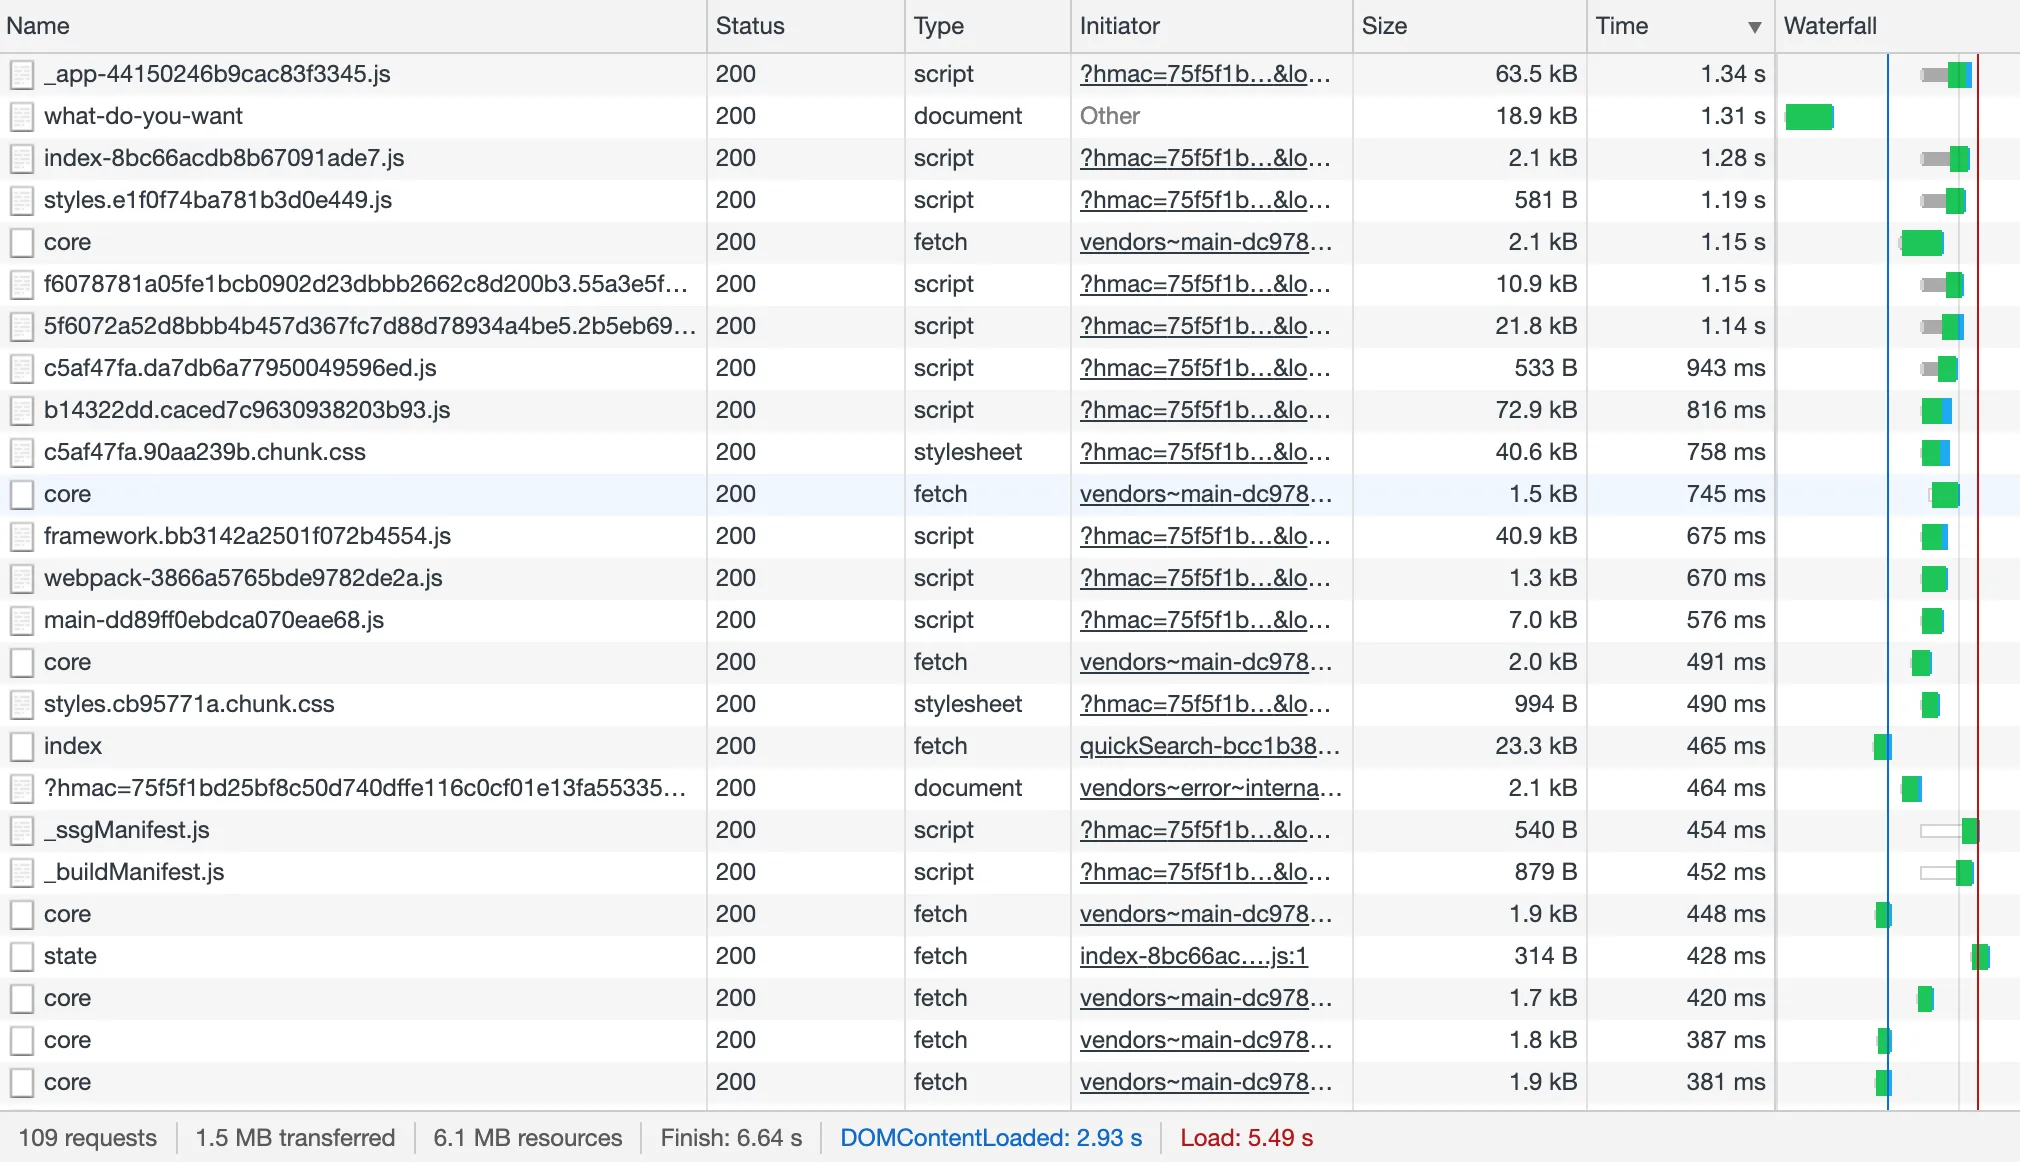The height and width of the screenshot is (1162, 2020).
Task: Click the document icon next to what-do-you-want
Action: (22, 117)
